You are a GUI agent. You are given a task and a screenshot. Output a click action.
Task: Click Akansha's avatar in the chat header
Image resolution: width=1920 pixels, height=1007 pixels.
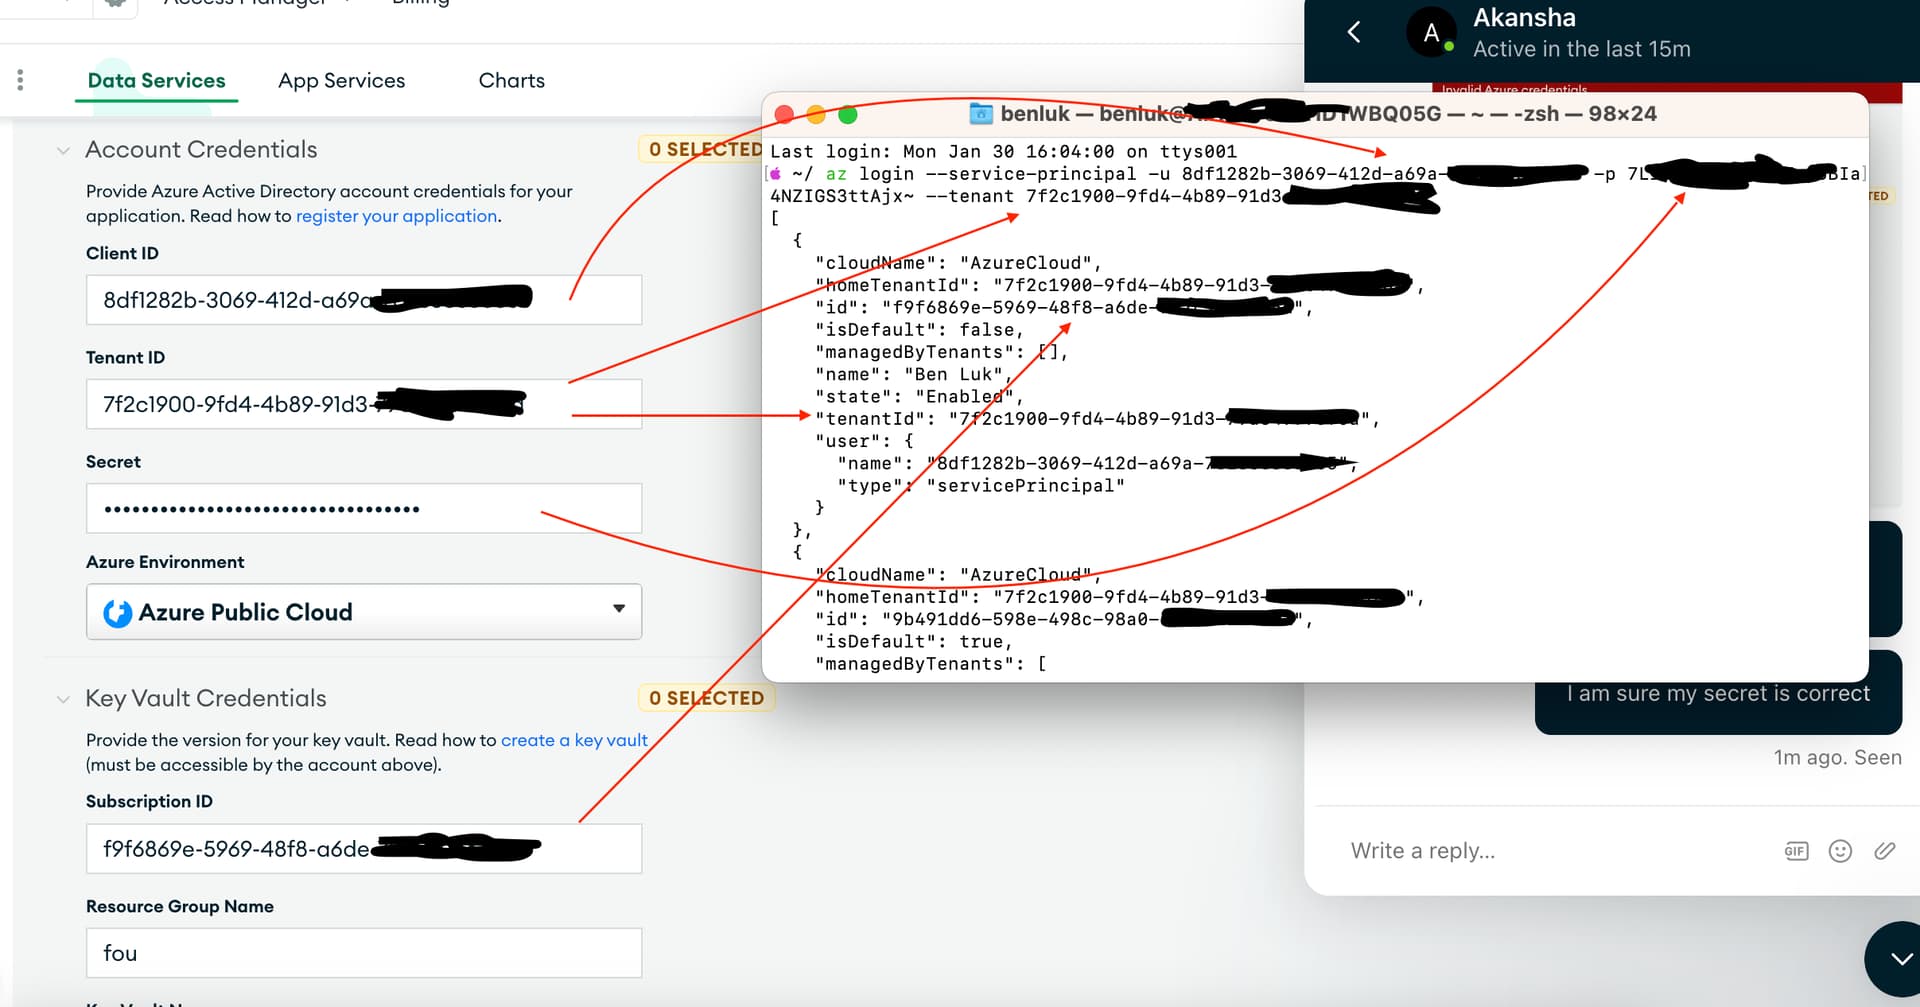(x=1431, y=32)
